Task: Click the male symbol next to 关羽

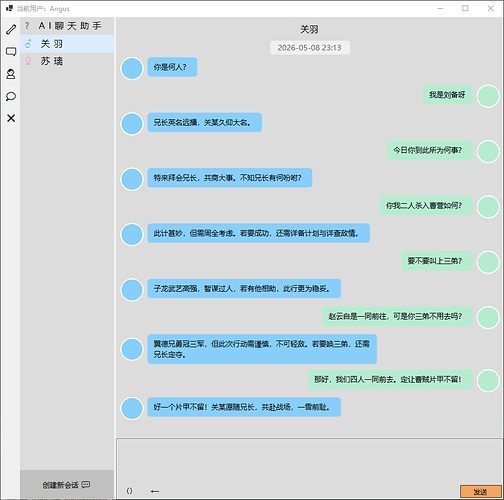Action: 28,44
